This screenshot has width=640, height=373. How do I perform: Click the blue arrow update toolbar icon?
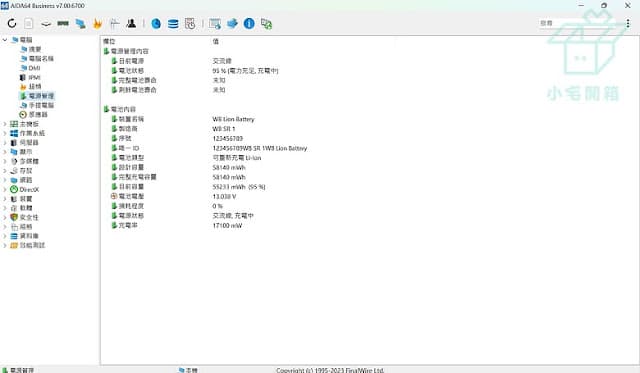[x=232, y=24]
